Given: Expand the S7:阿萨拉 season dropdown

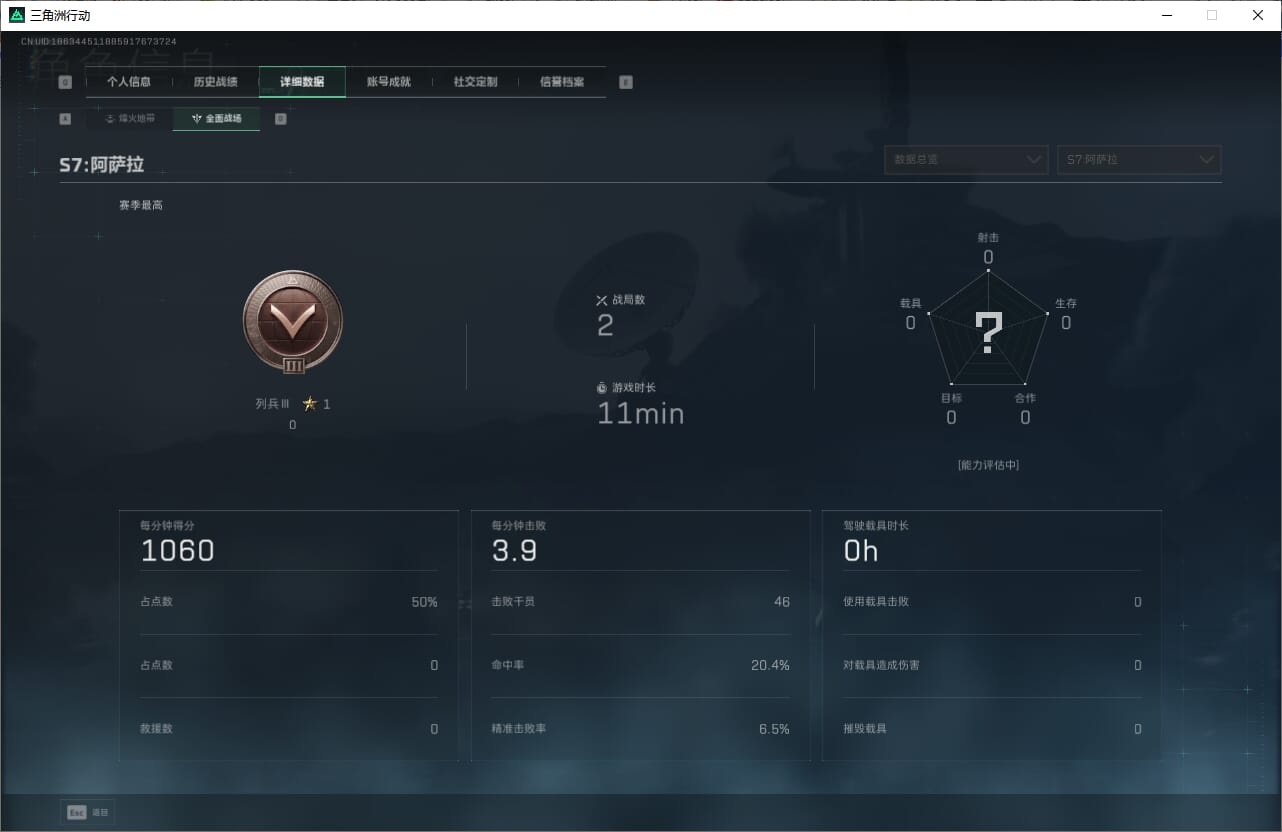Looking at the screenshot, I should coord(1139,160).
